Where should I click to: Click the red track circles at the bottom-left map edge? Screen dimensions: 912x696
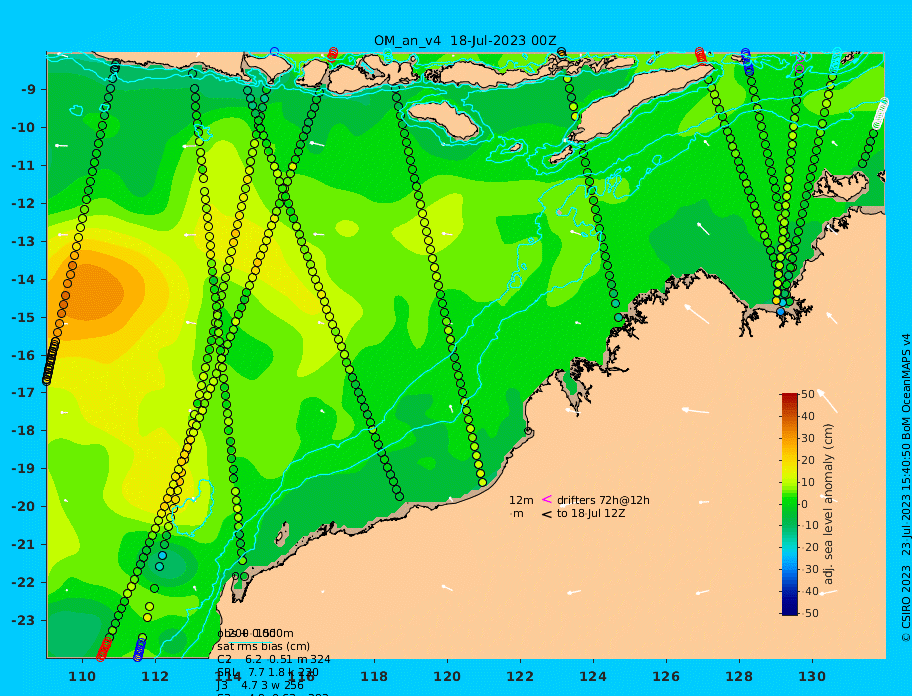(x=104, y=648)
